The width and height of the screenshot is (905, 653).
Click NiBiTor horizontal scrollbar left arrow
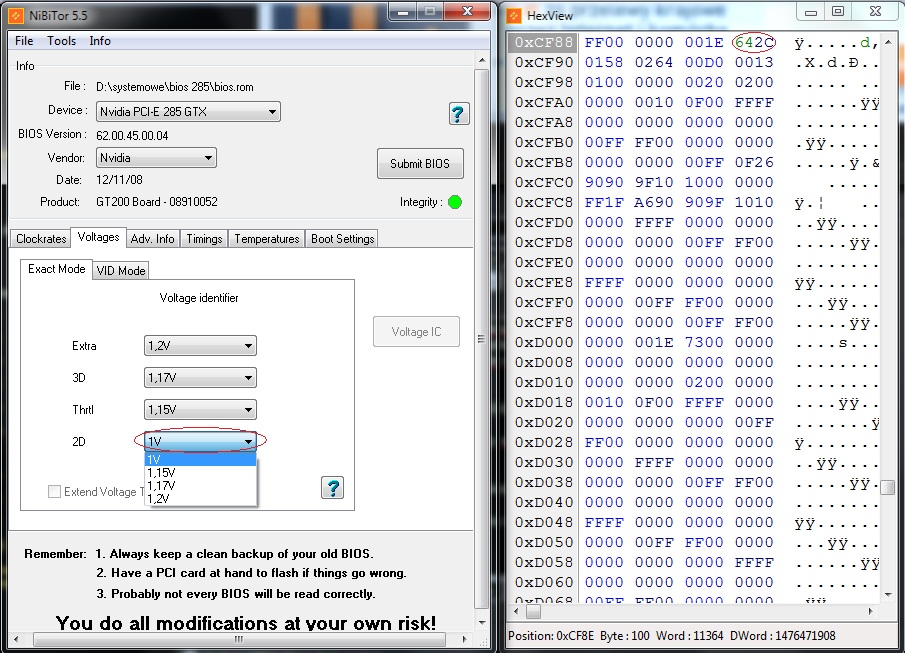pyautogui.click(x=16, y=639)
